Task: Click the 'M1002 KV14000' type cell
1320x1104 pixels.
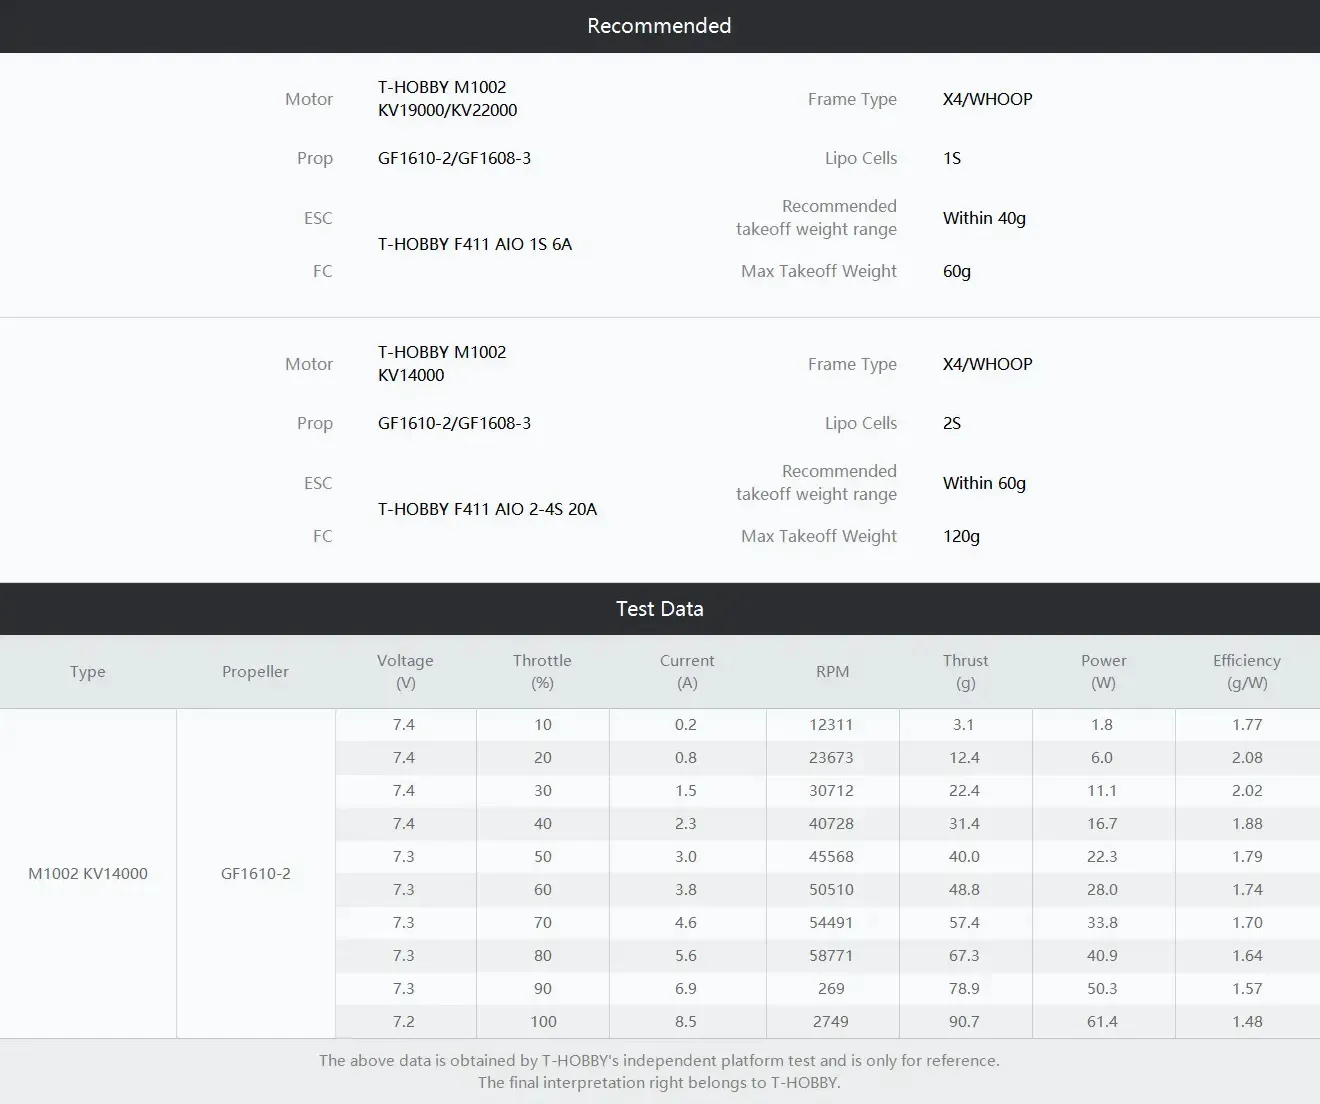Action: point(88,873)
